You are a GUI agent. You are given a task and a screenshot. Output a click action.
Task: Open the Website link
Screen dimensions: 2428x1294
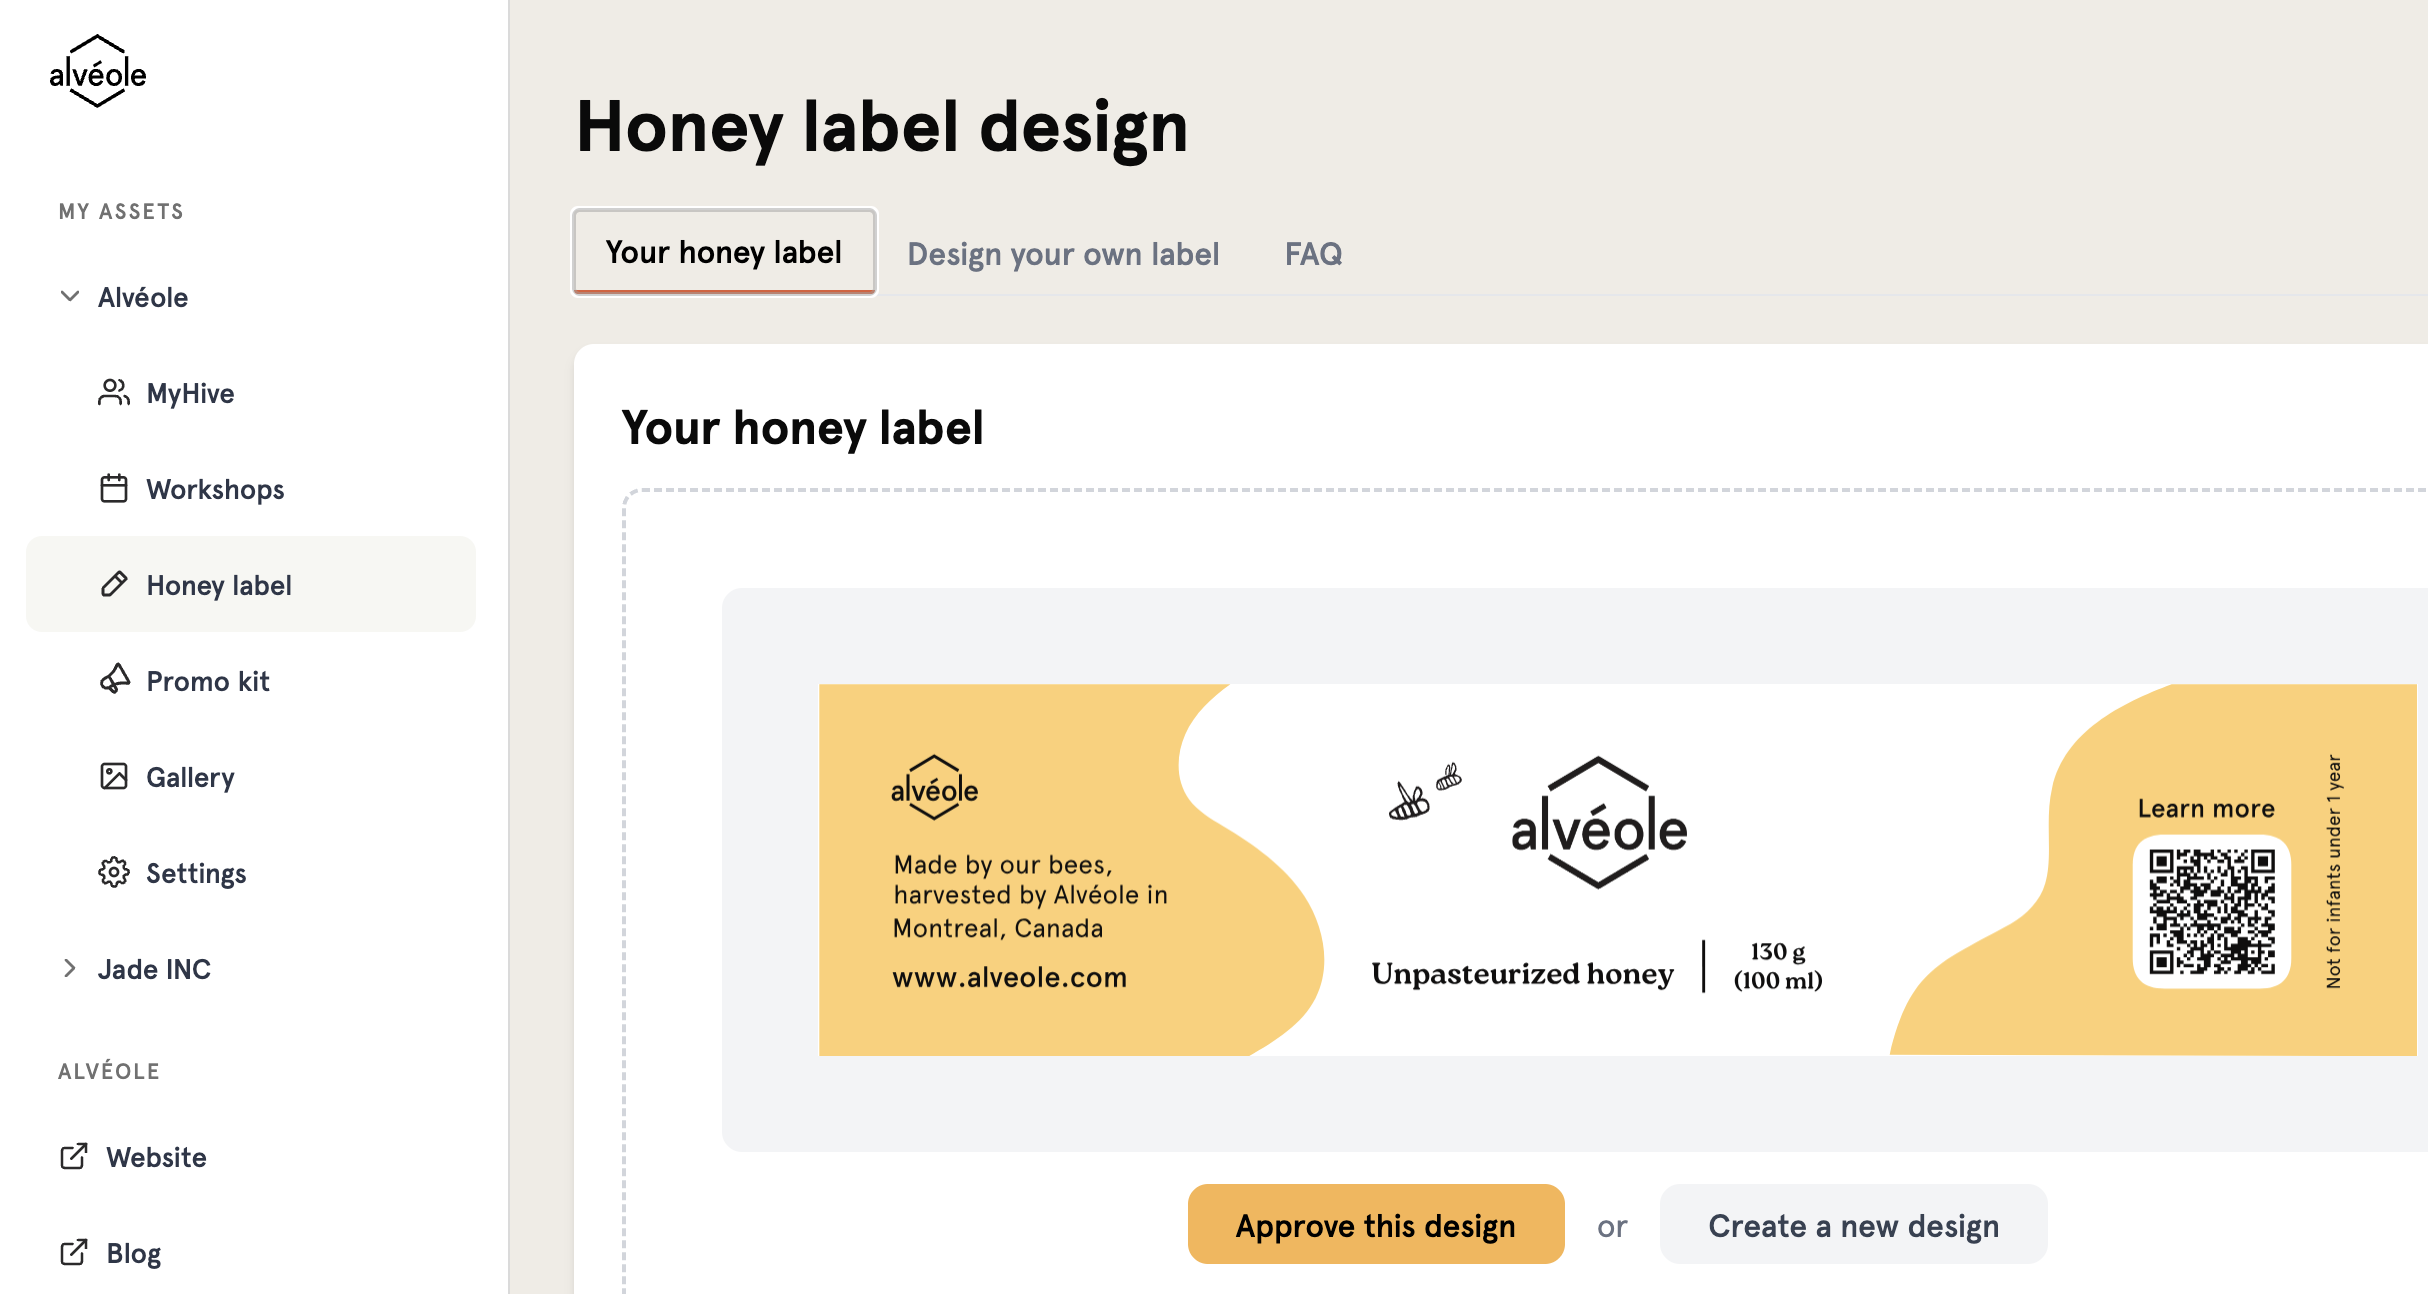click(156, 1157)
